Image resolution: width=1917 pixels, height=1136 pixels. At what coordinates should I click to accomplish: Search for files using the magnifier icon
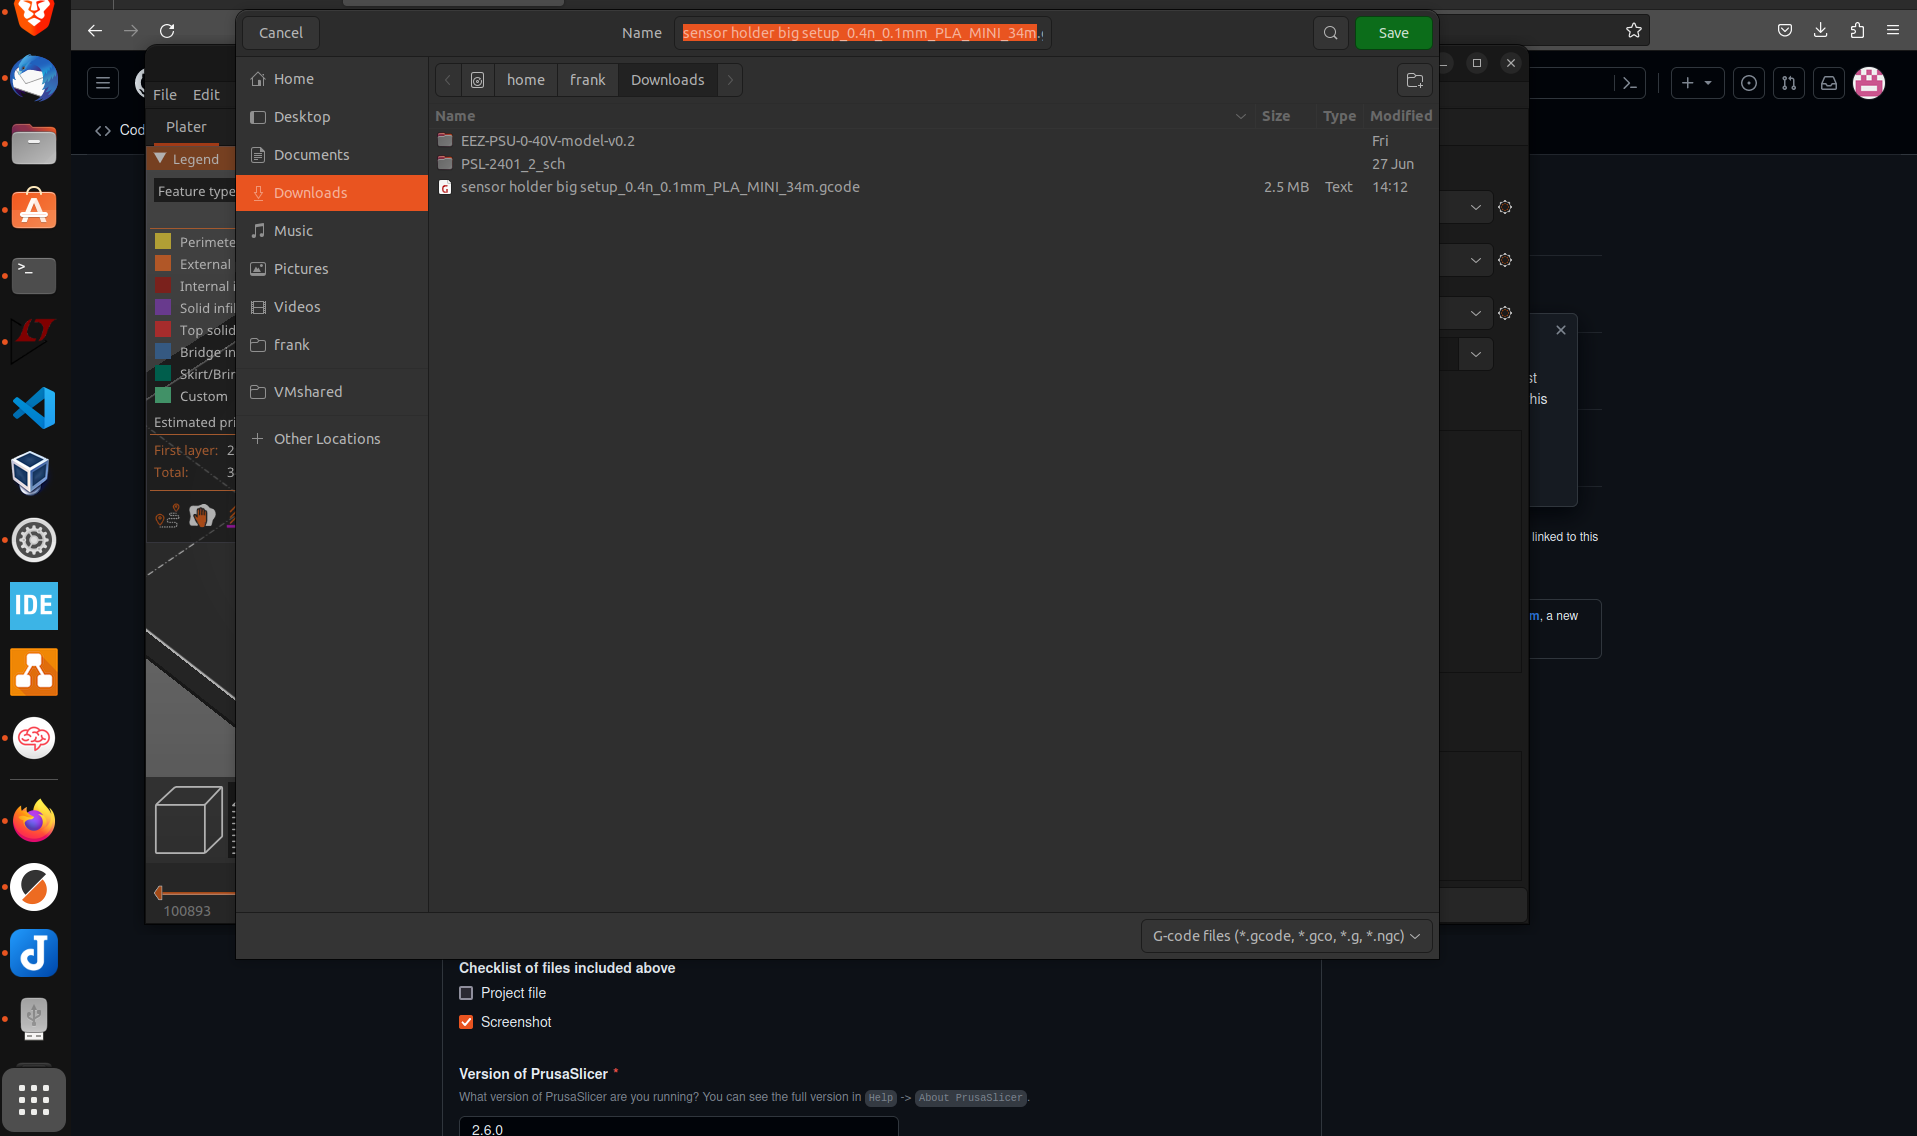[x=1330, y=32]
